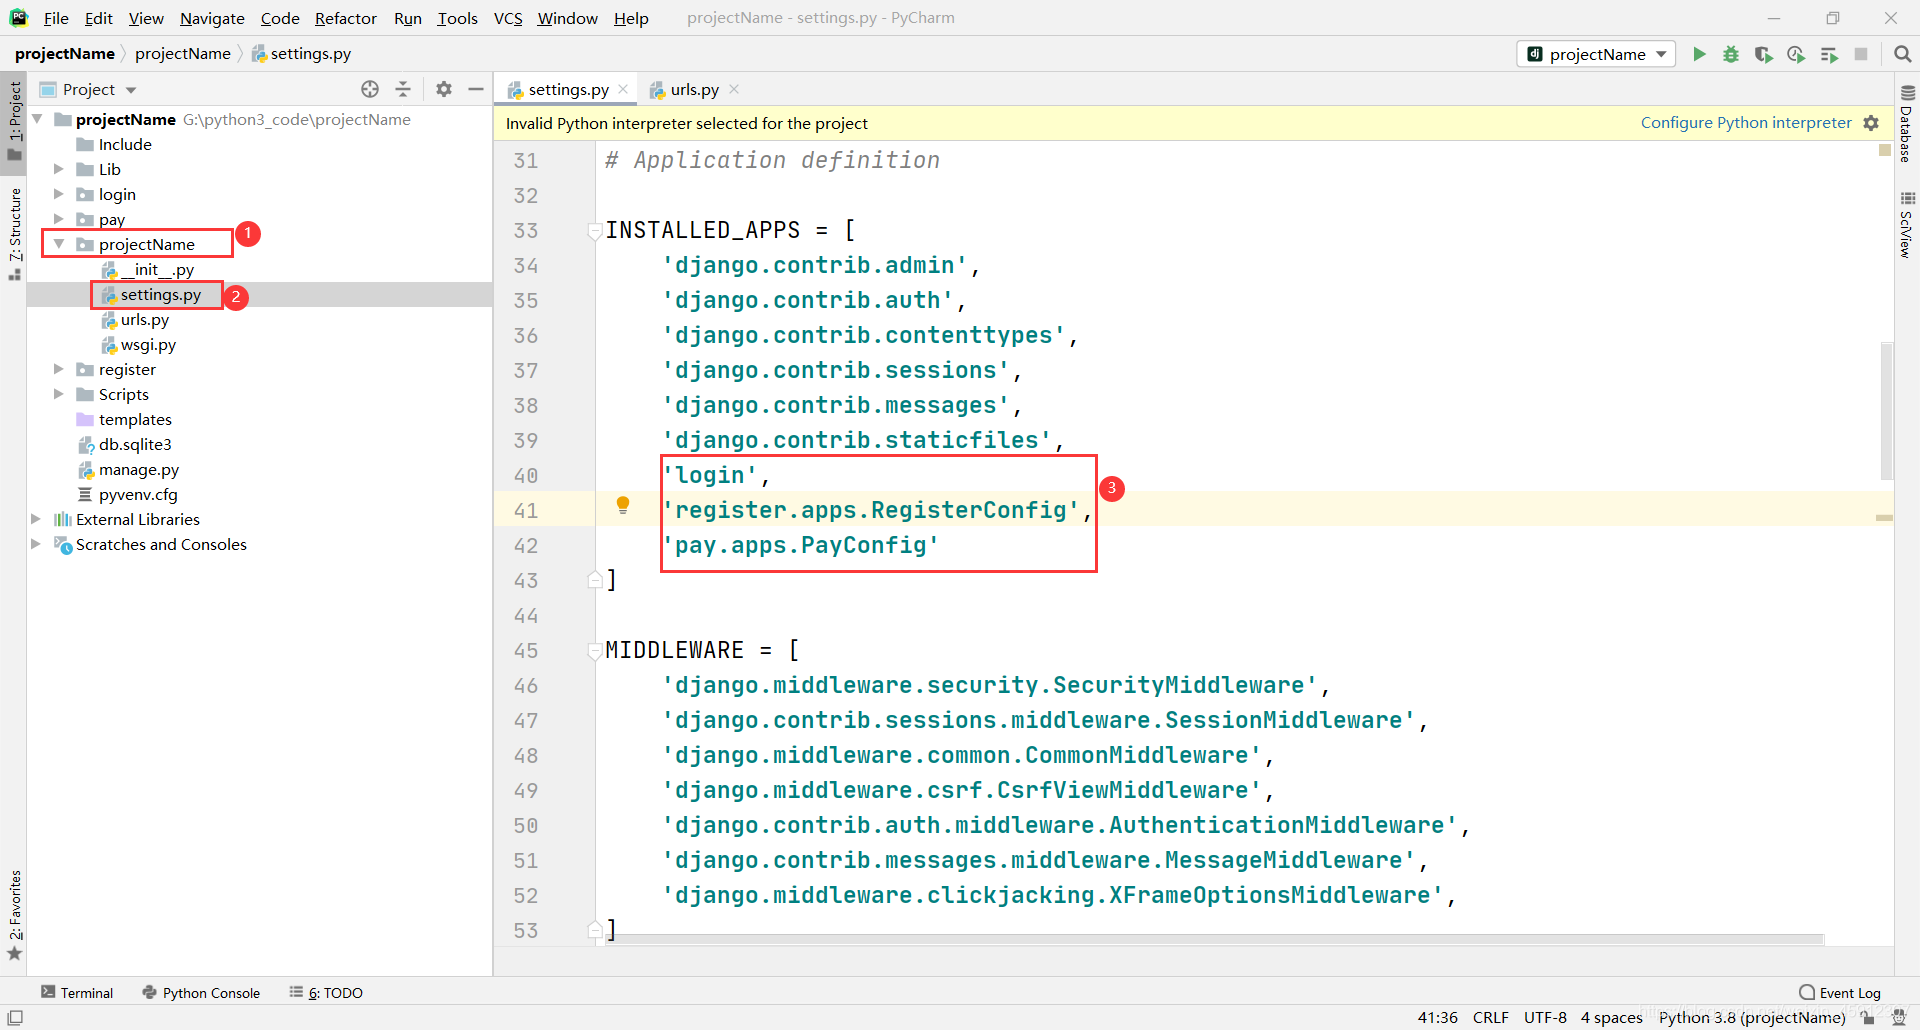Click the concurrency diagram run icon
The image size is (1920, 1030).
[x=1829, y=54]
